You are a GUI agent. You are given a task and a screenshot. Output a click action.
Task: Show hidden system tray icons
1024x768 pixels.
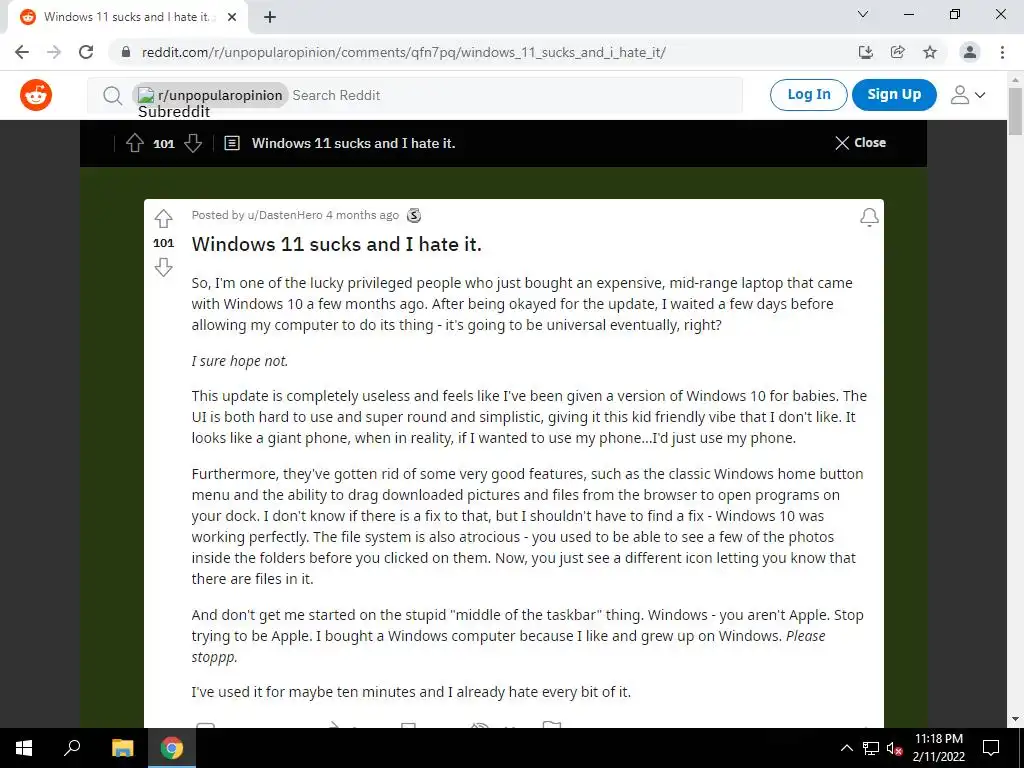click(x=846, y=748)
